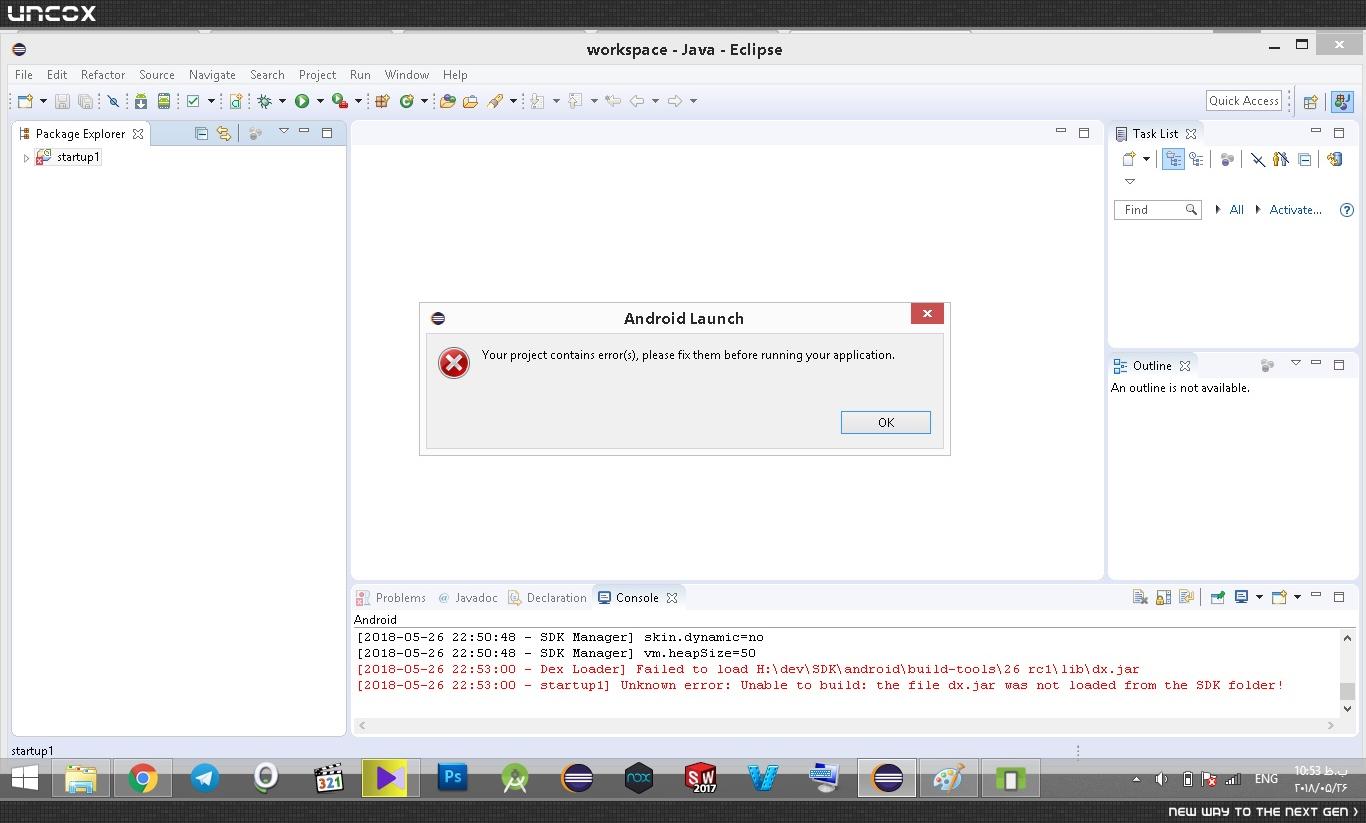Screen dimensions: 1366x823
Task: Toggle Word Wrap in Console
Action: tap(1187, 597)
